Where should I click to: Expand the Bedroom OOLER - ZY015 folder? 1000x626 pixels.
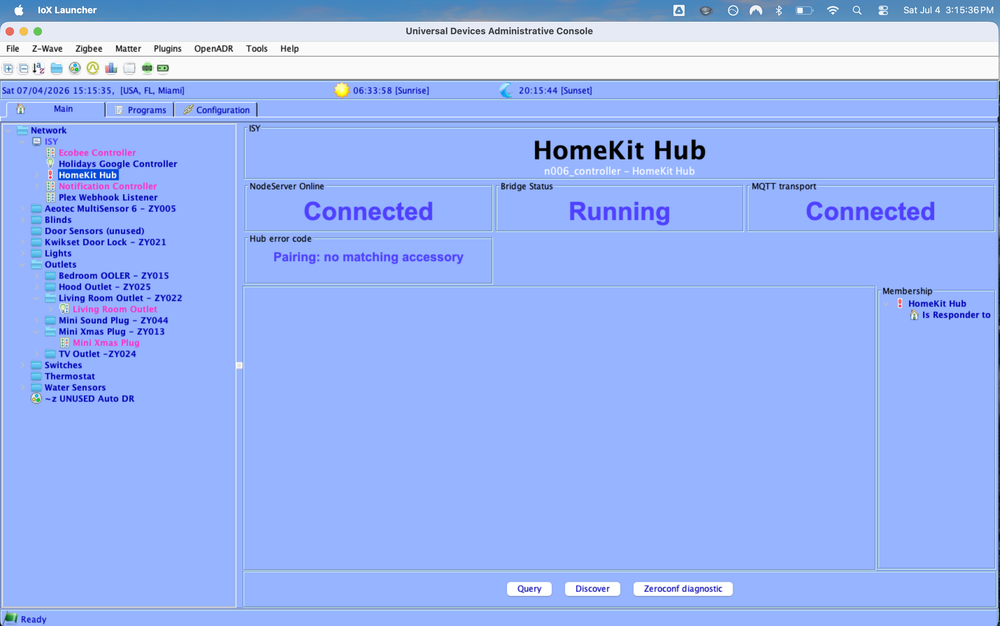coord(37,276)
